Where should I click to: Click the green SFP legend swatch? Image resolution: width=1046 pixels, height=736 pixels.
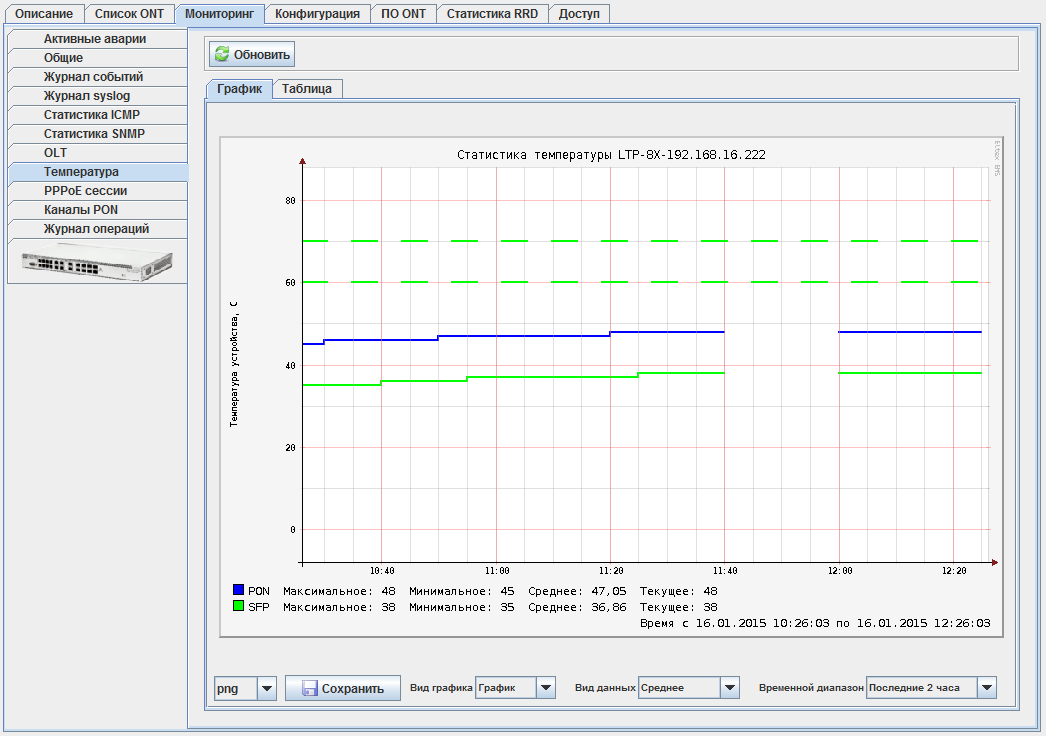(238, 607)
